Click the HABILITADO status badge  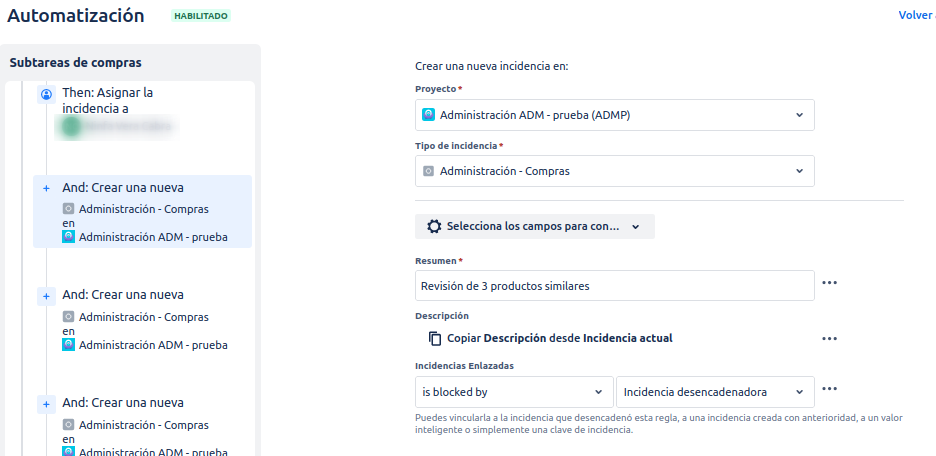[x=200, y=16]
